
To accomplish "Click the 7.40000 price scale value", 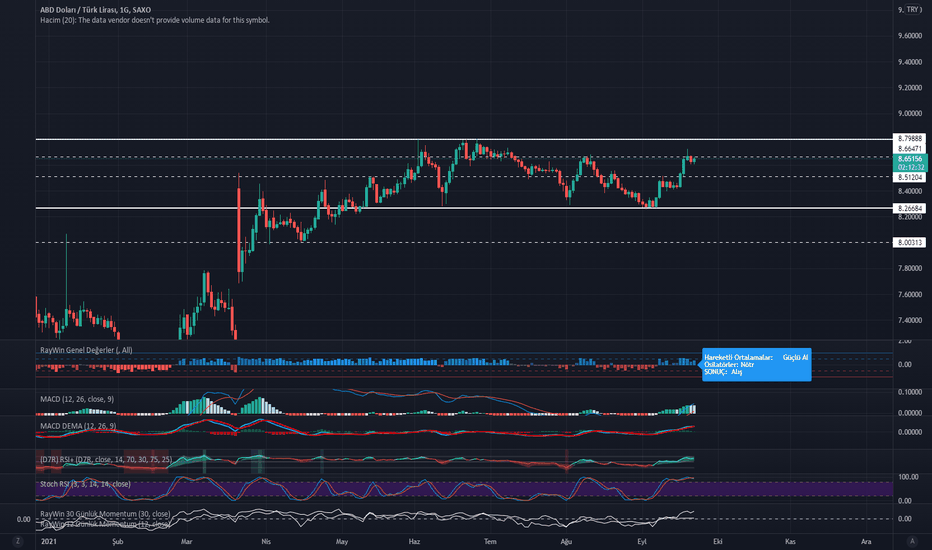I will tap(910, 320).
